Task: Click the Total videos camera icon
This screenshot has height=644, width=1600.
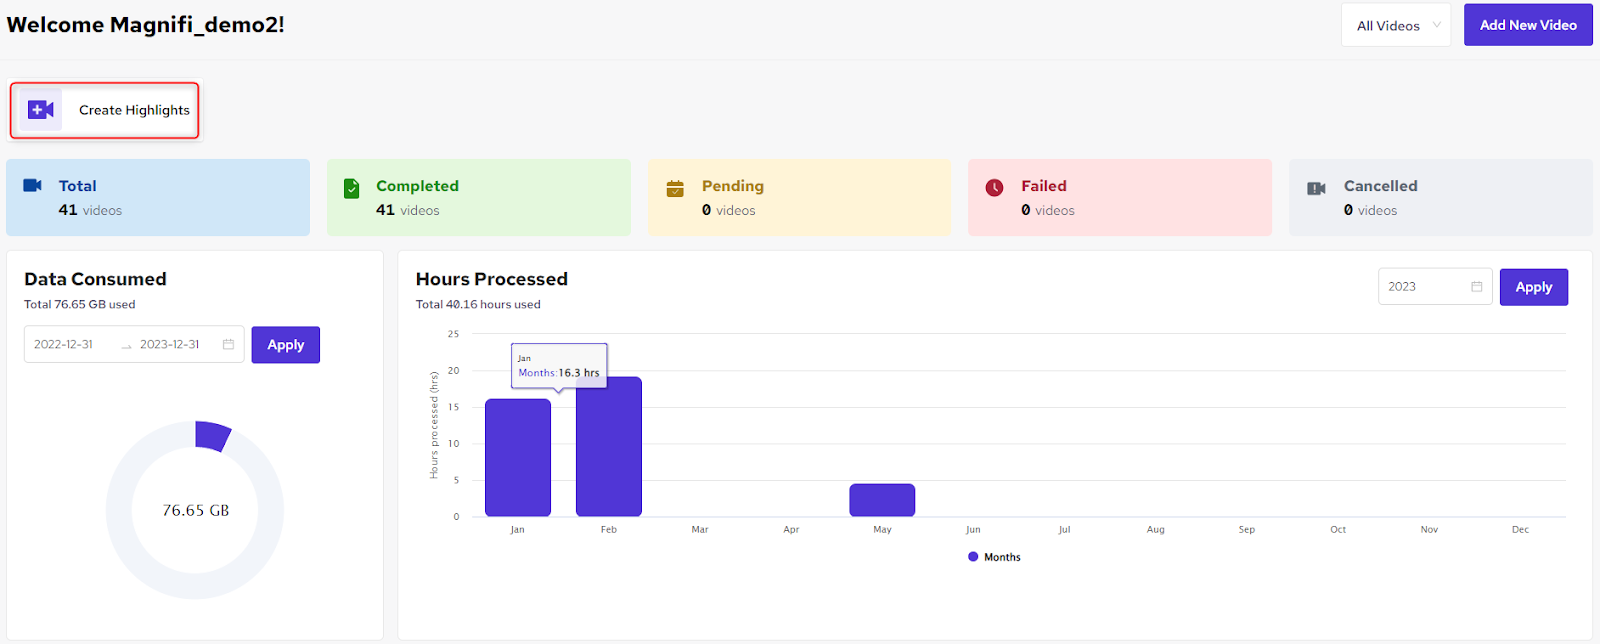Action: [x=32, y=185]
